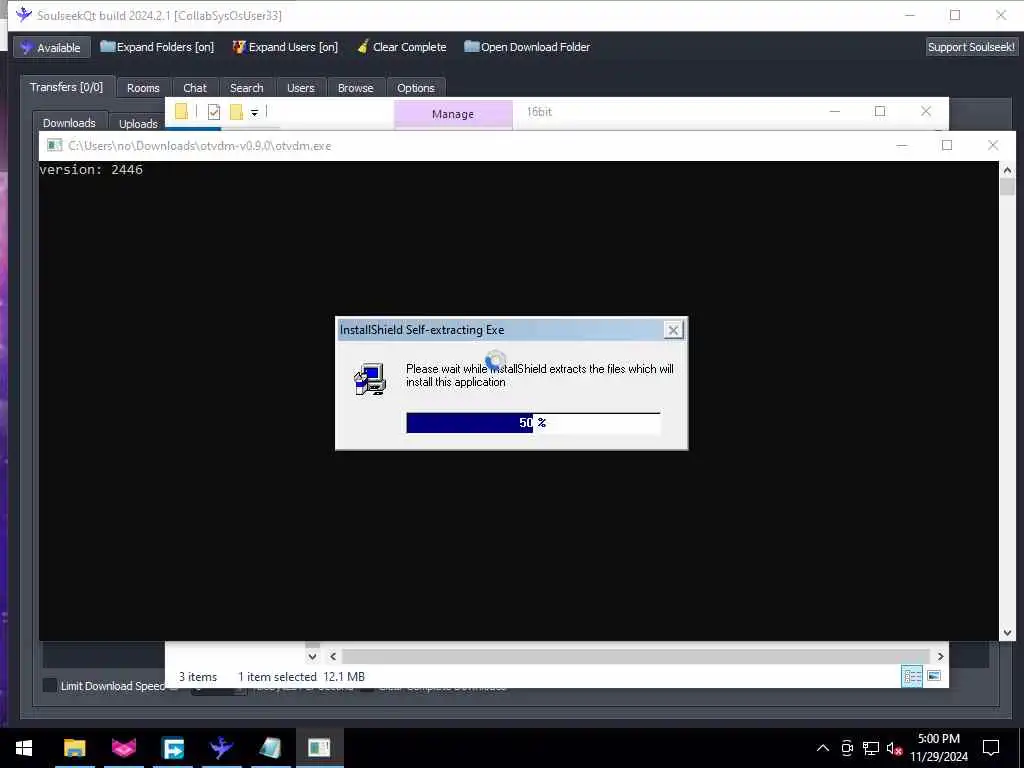The width and height of the screenshot is (1024, 768).
Task: Minimize the otvdm.exe console window
Action: [x=902, y=145]
